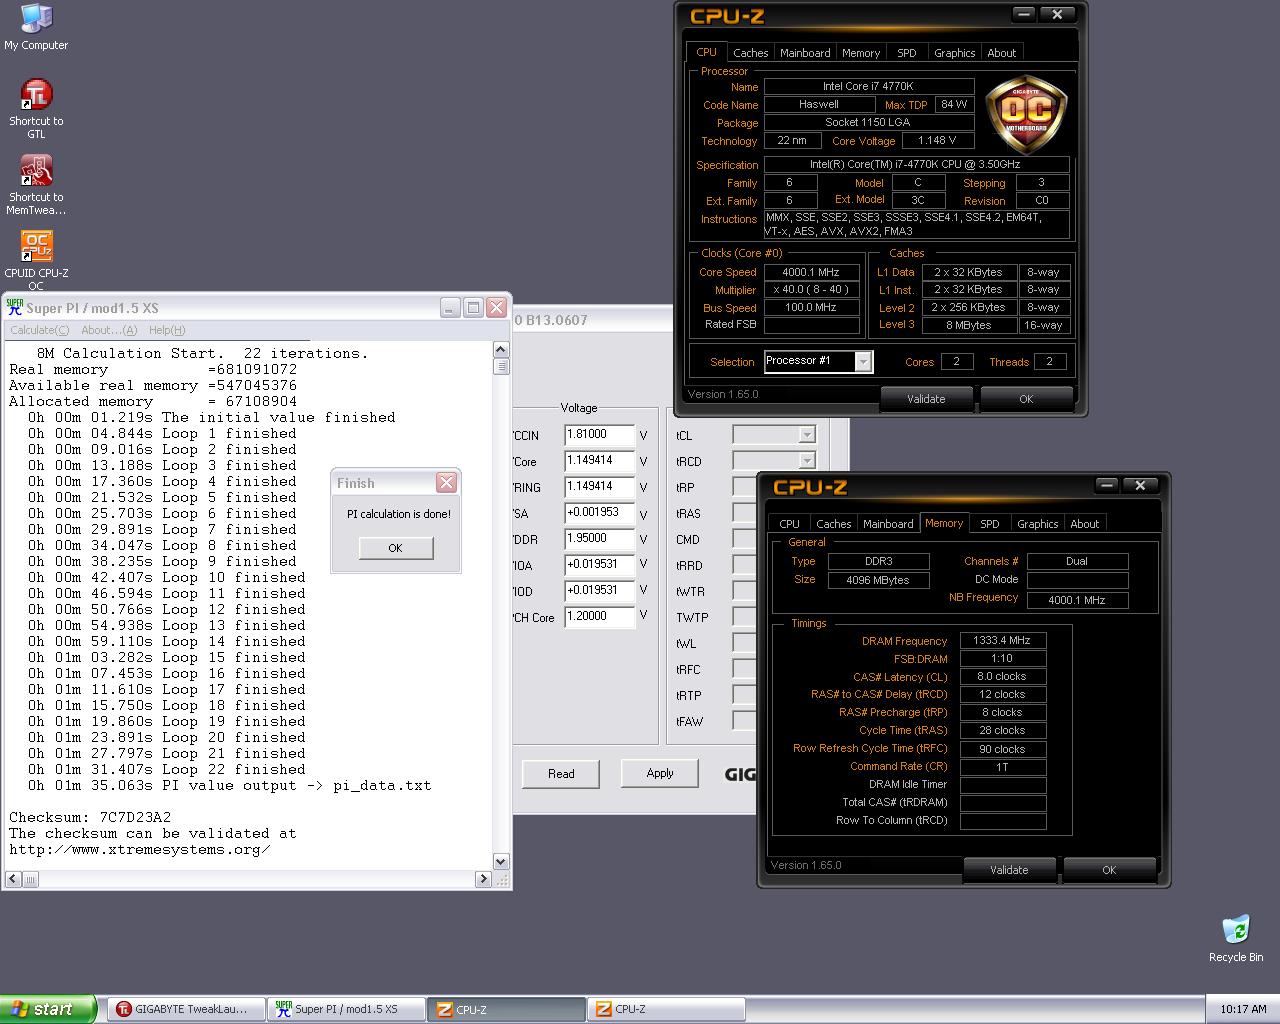Click the Super PI vertical scrollbar down arrow
The image size is (1280, 1024).
(501, 861)
